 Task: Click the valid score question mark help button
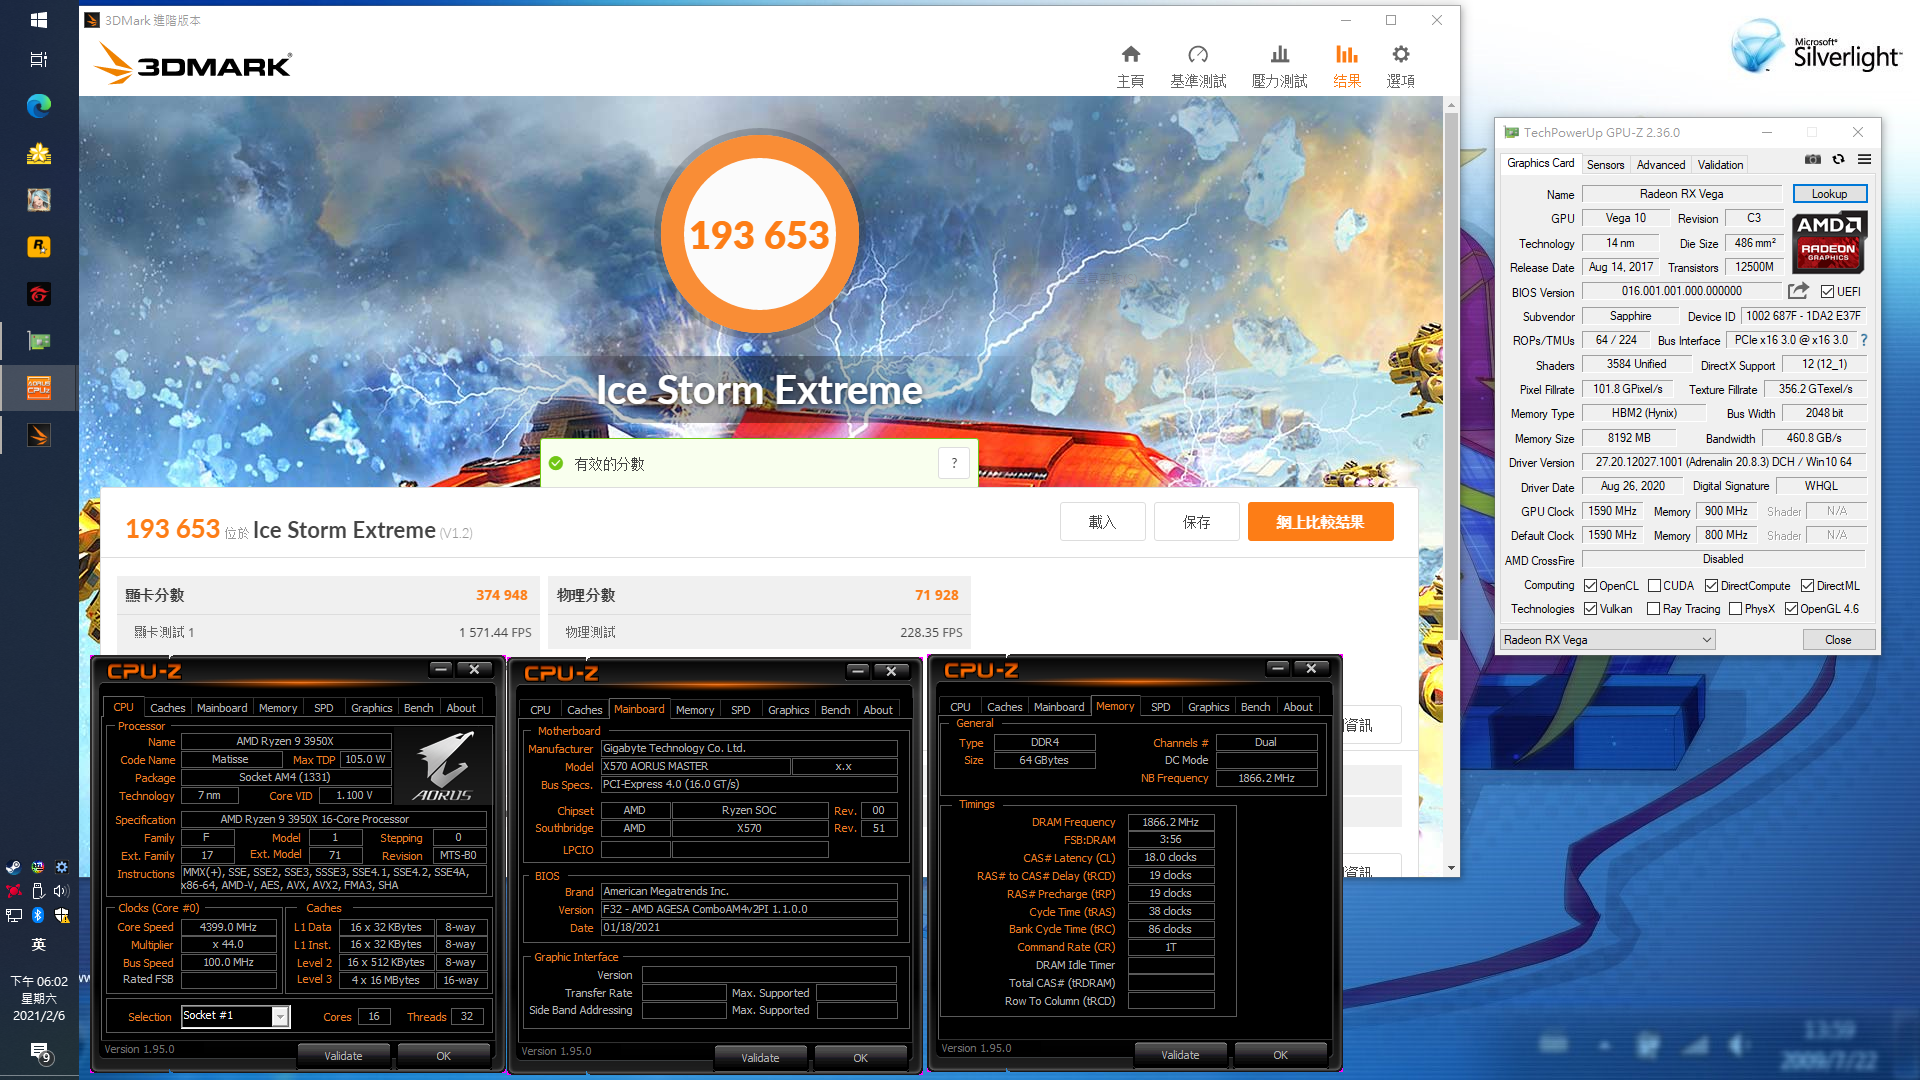(x=954, y=463)
